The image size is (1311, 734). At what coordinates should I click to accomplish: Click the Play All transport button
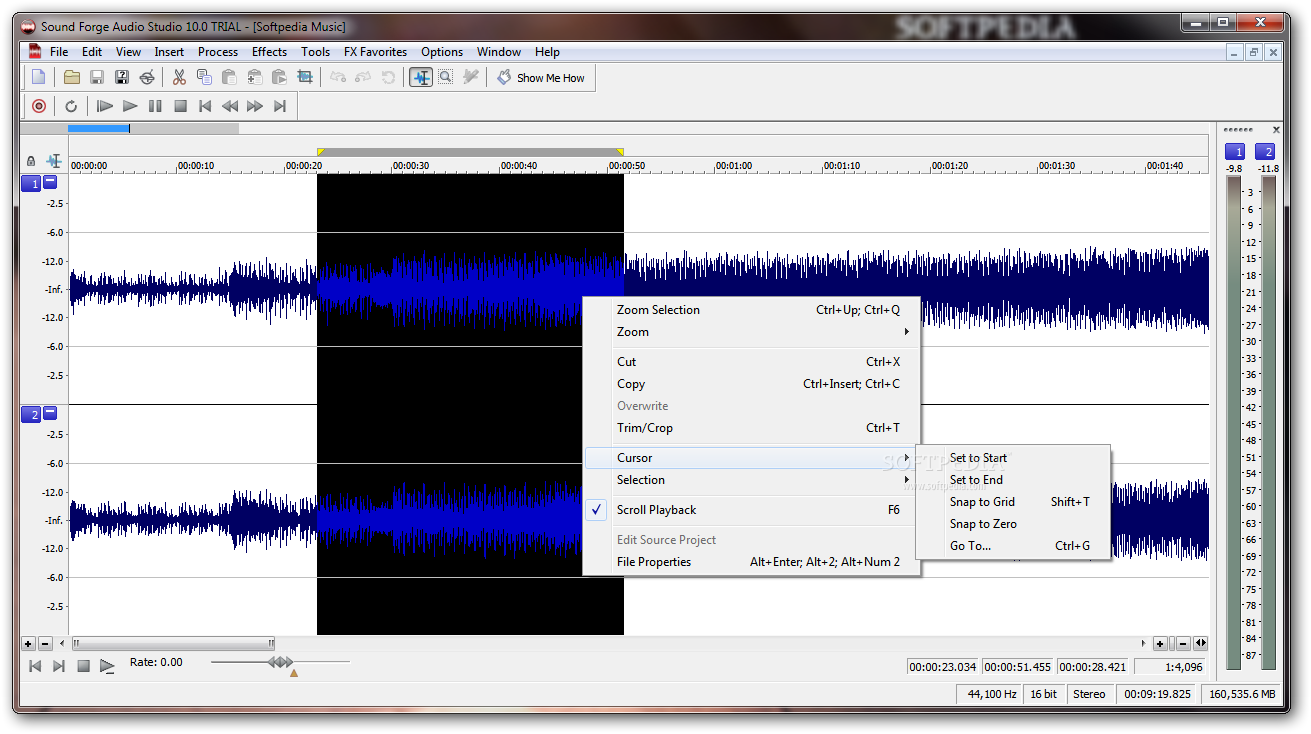click(x=104, y=106)
